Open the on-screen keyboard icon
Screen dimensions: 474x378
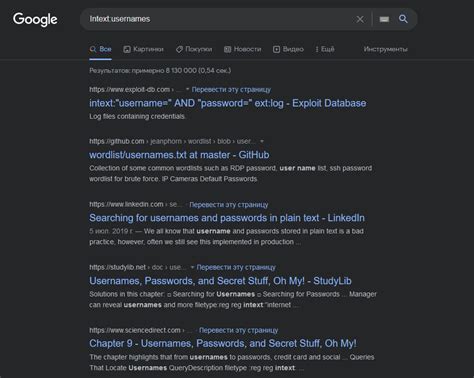click(x=384, y=19)
